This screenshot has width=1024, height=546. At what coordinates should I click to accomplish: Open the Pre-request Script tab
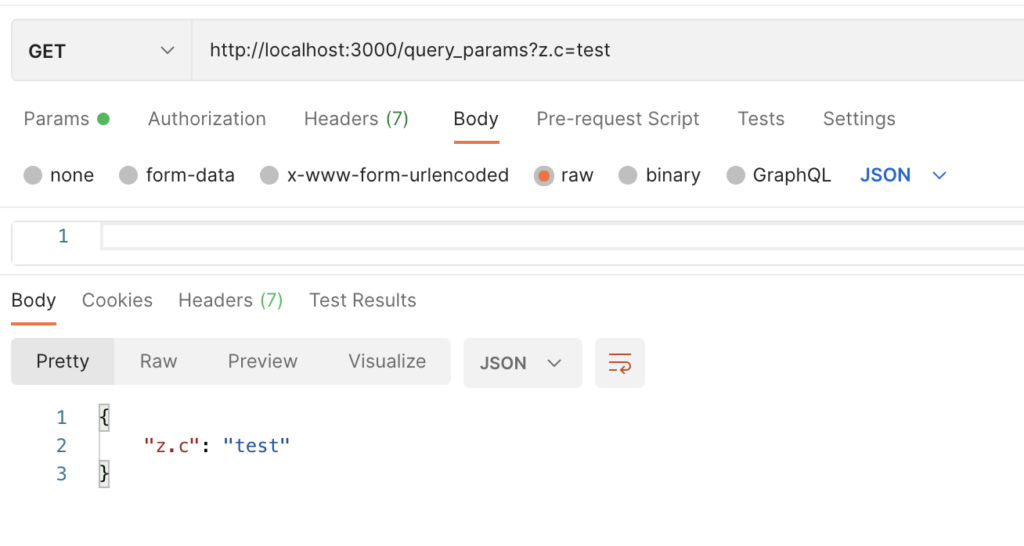(x=618, y=119)
